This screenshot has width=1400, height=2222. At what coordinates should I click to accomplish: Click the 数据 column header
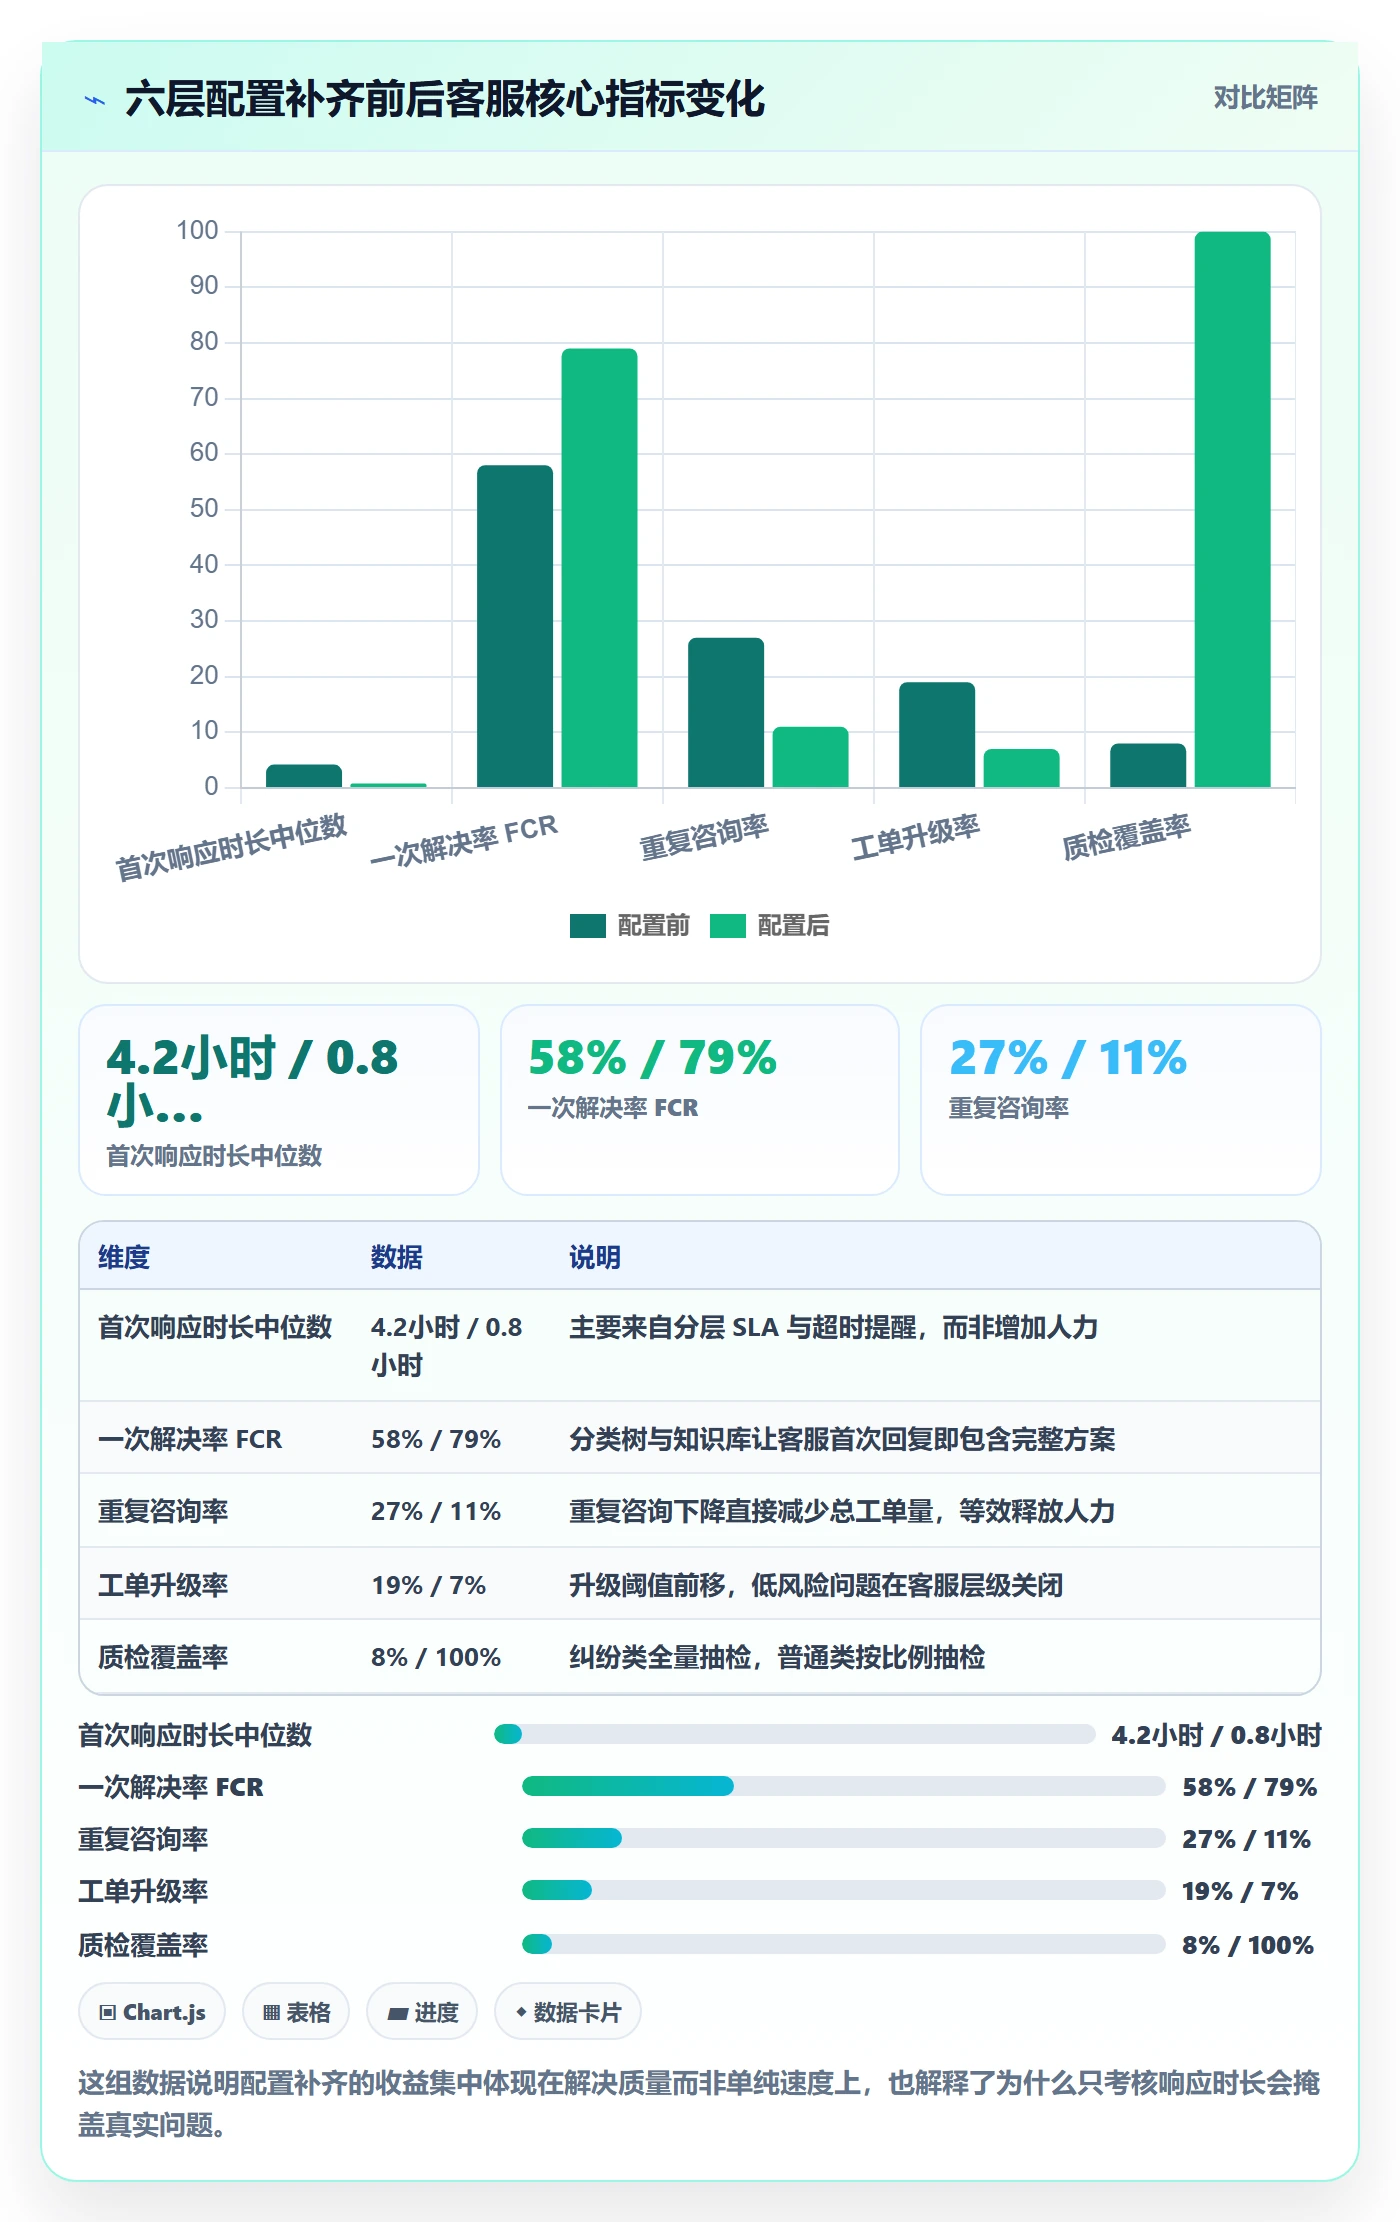[x=396, y=1257]
